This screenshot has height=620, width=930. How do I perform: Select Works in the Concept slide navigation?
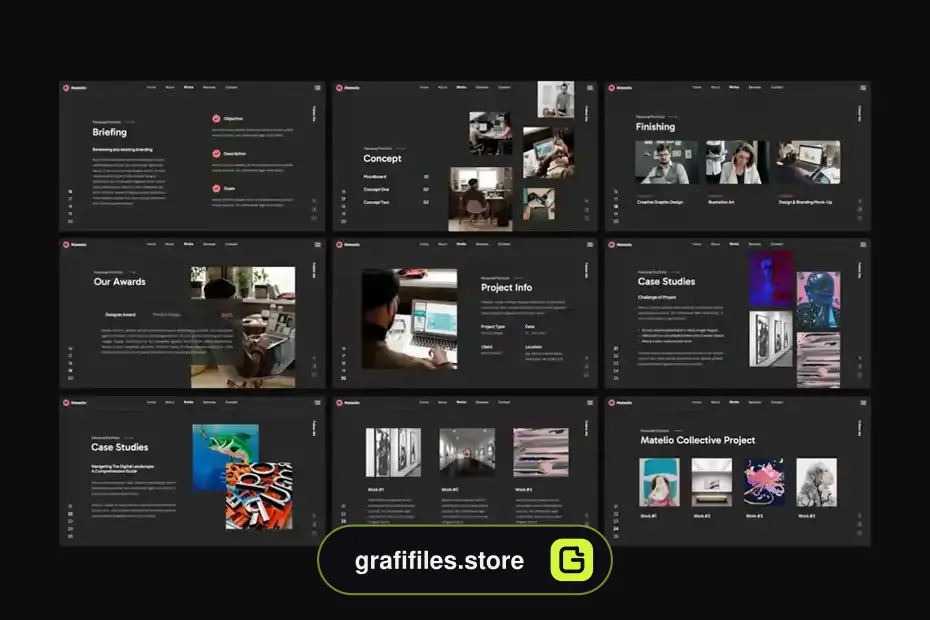pyautogui.click(x=461, y=87)
